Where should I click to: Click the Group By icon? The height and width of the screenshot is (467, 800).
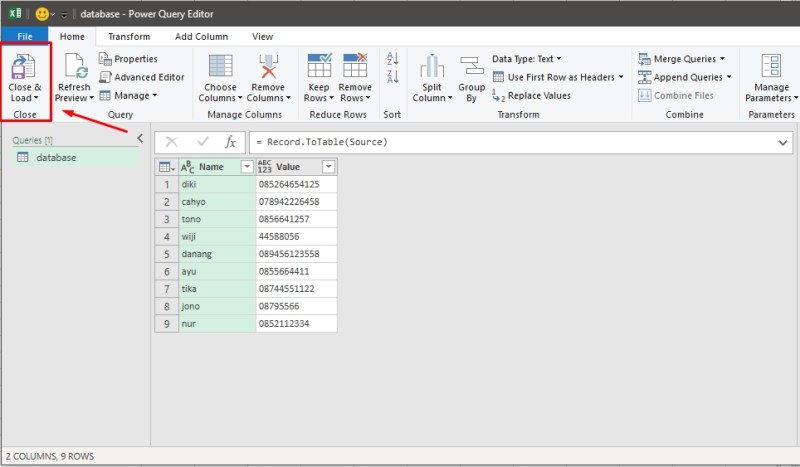(x=471, y=66)
